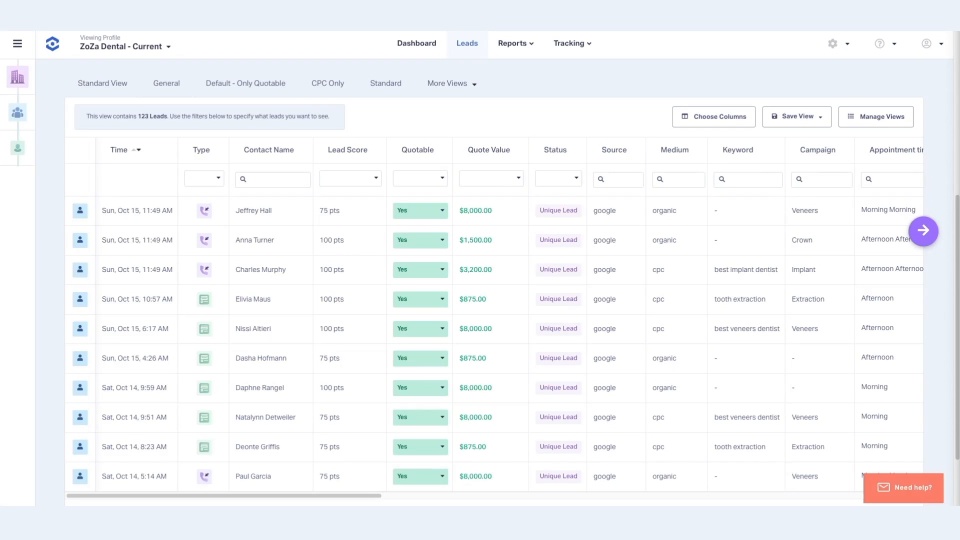
Task: Click phone call type icon for Jeffrey Hall
Action: point(204,211)
